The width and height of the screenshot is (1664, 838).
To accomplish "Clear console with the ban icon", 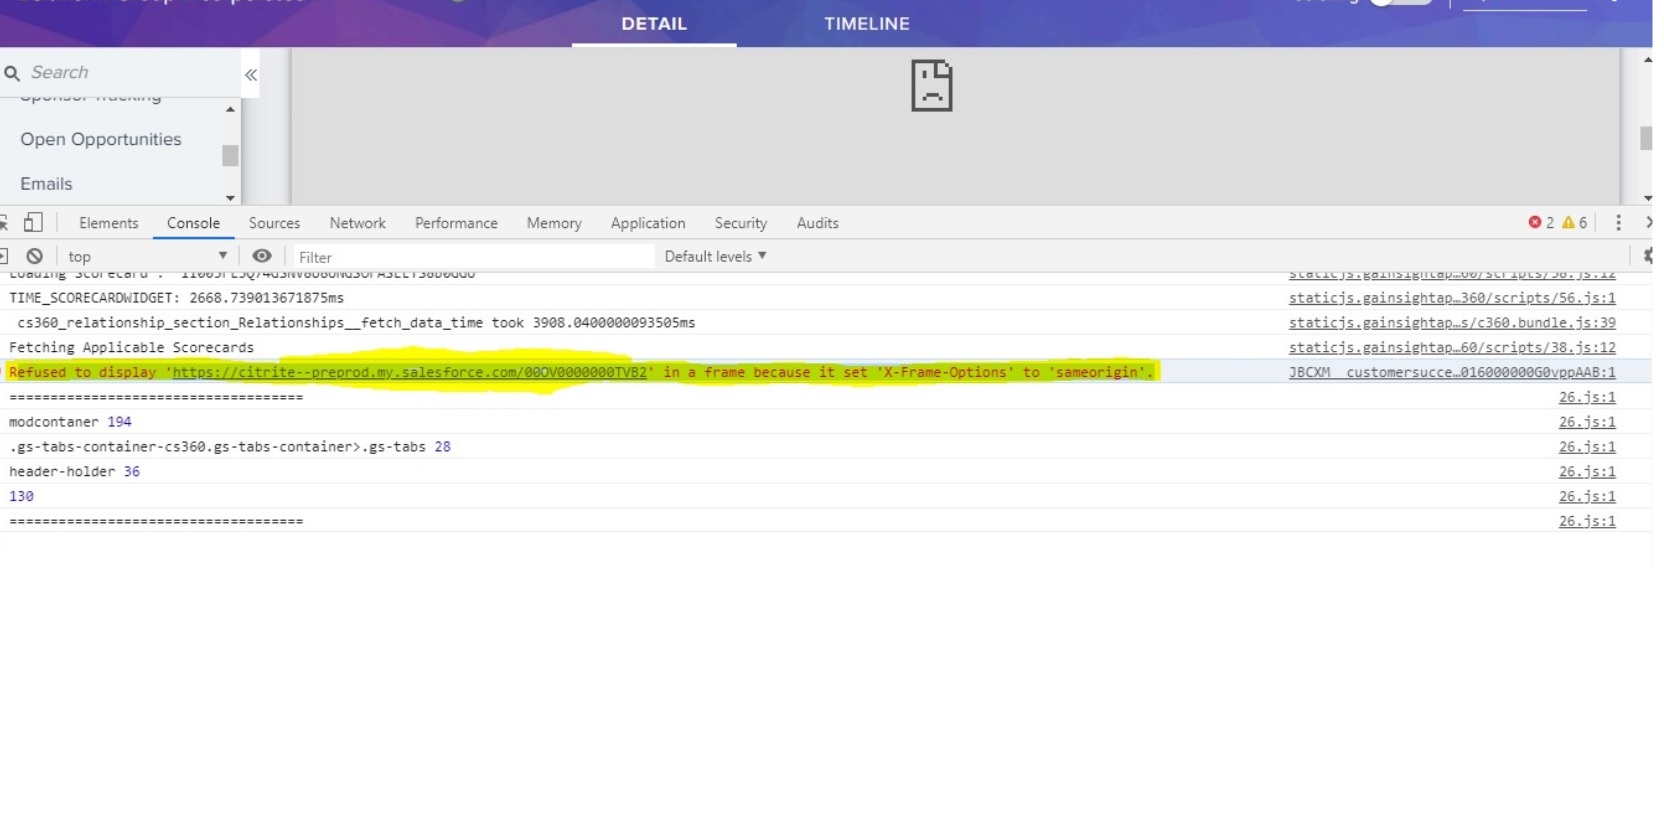I will [x=35, y=256].
